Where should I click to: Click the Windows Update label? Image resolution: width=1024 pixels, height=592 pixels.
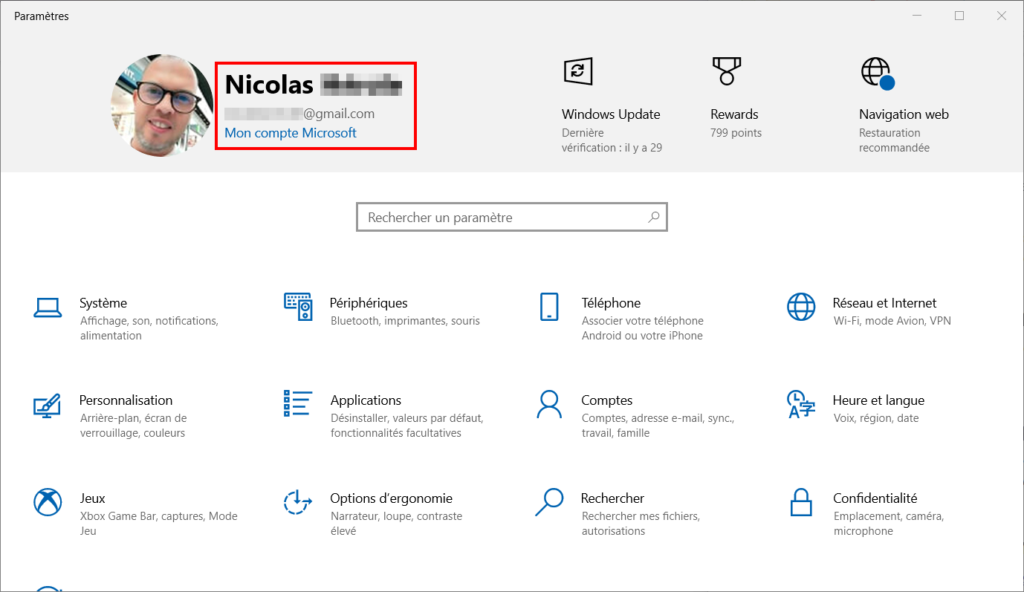point(611,114)
